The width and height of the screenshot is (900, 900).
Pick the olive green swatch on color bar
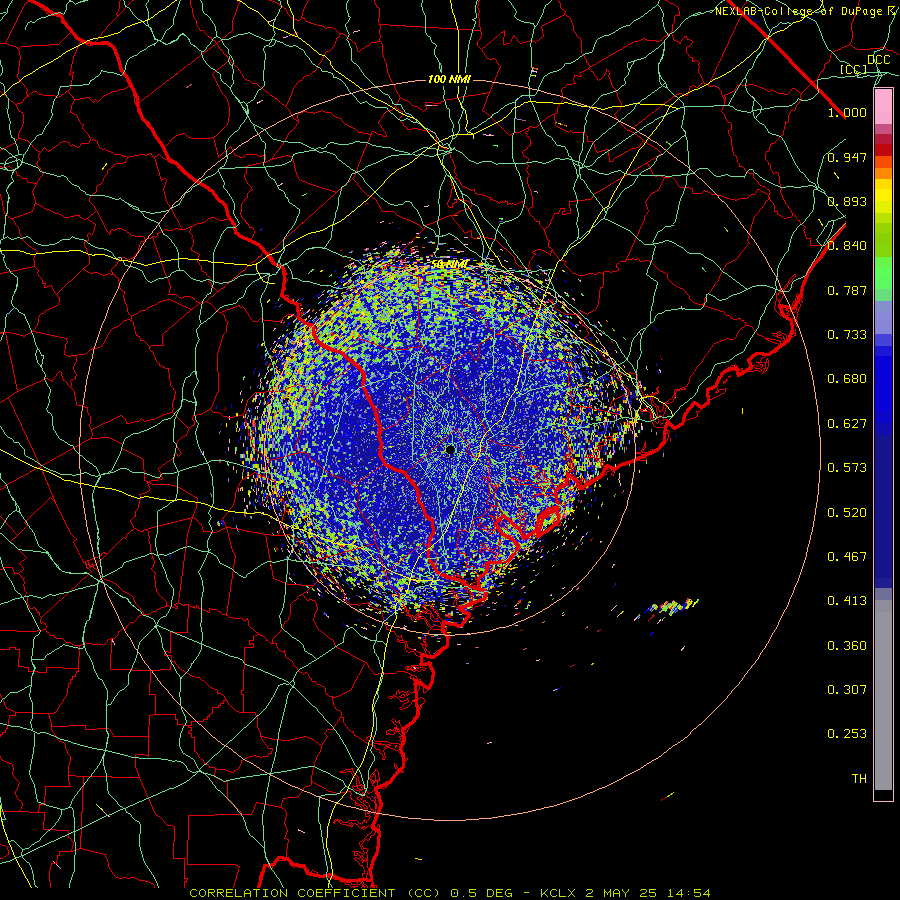click(883, 239)
